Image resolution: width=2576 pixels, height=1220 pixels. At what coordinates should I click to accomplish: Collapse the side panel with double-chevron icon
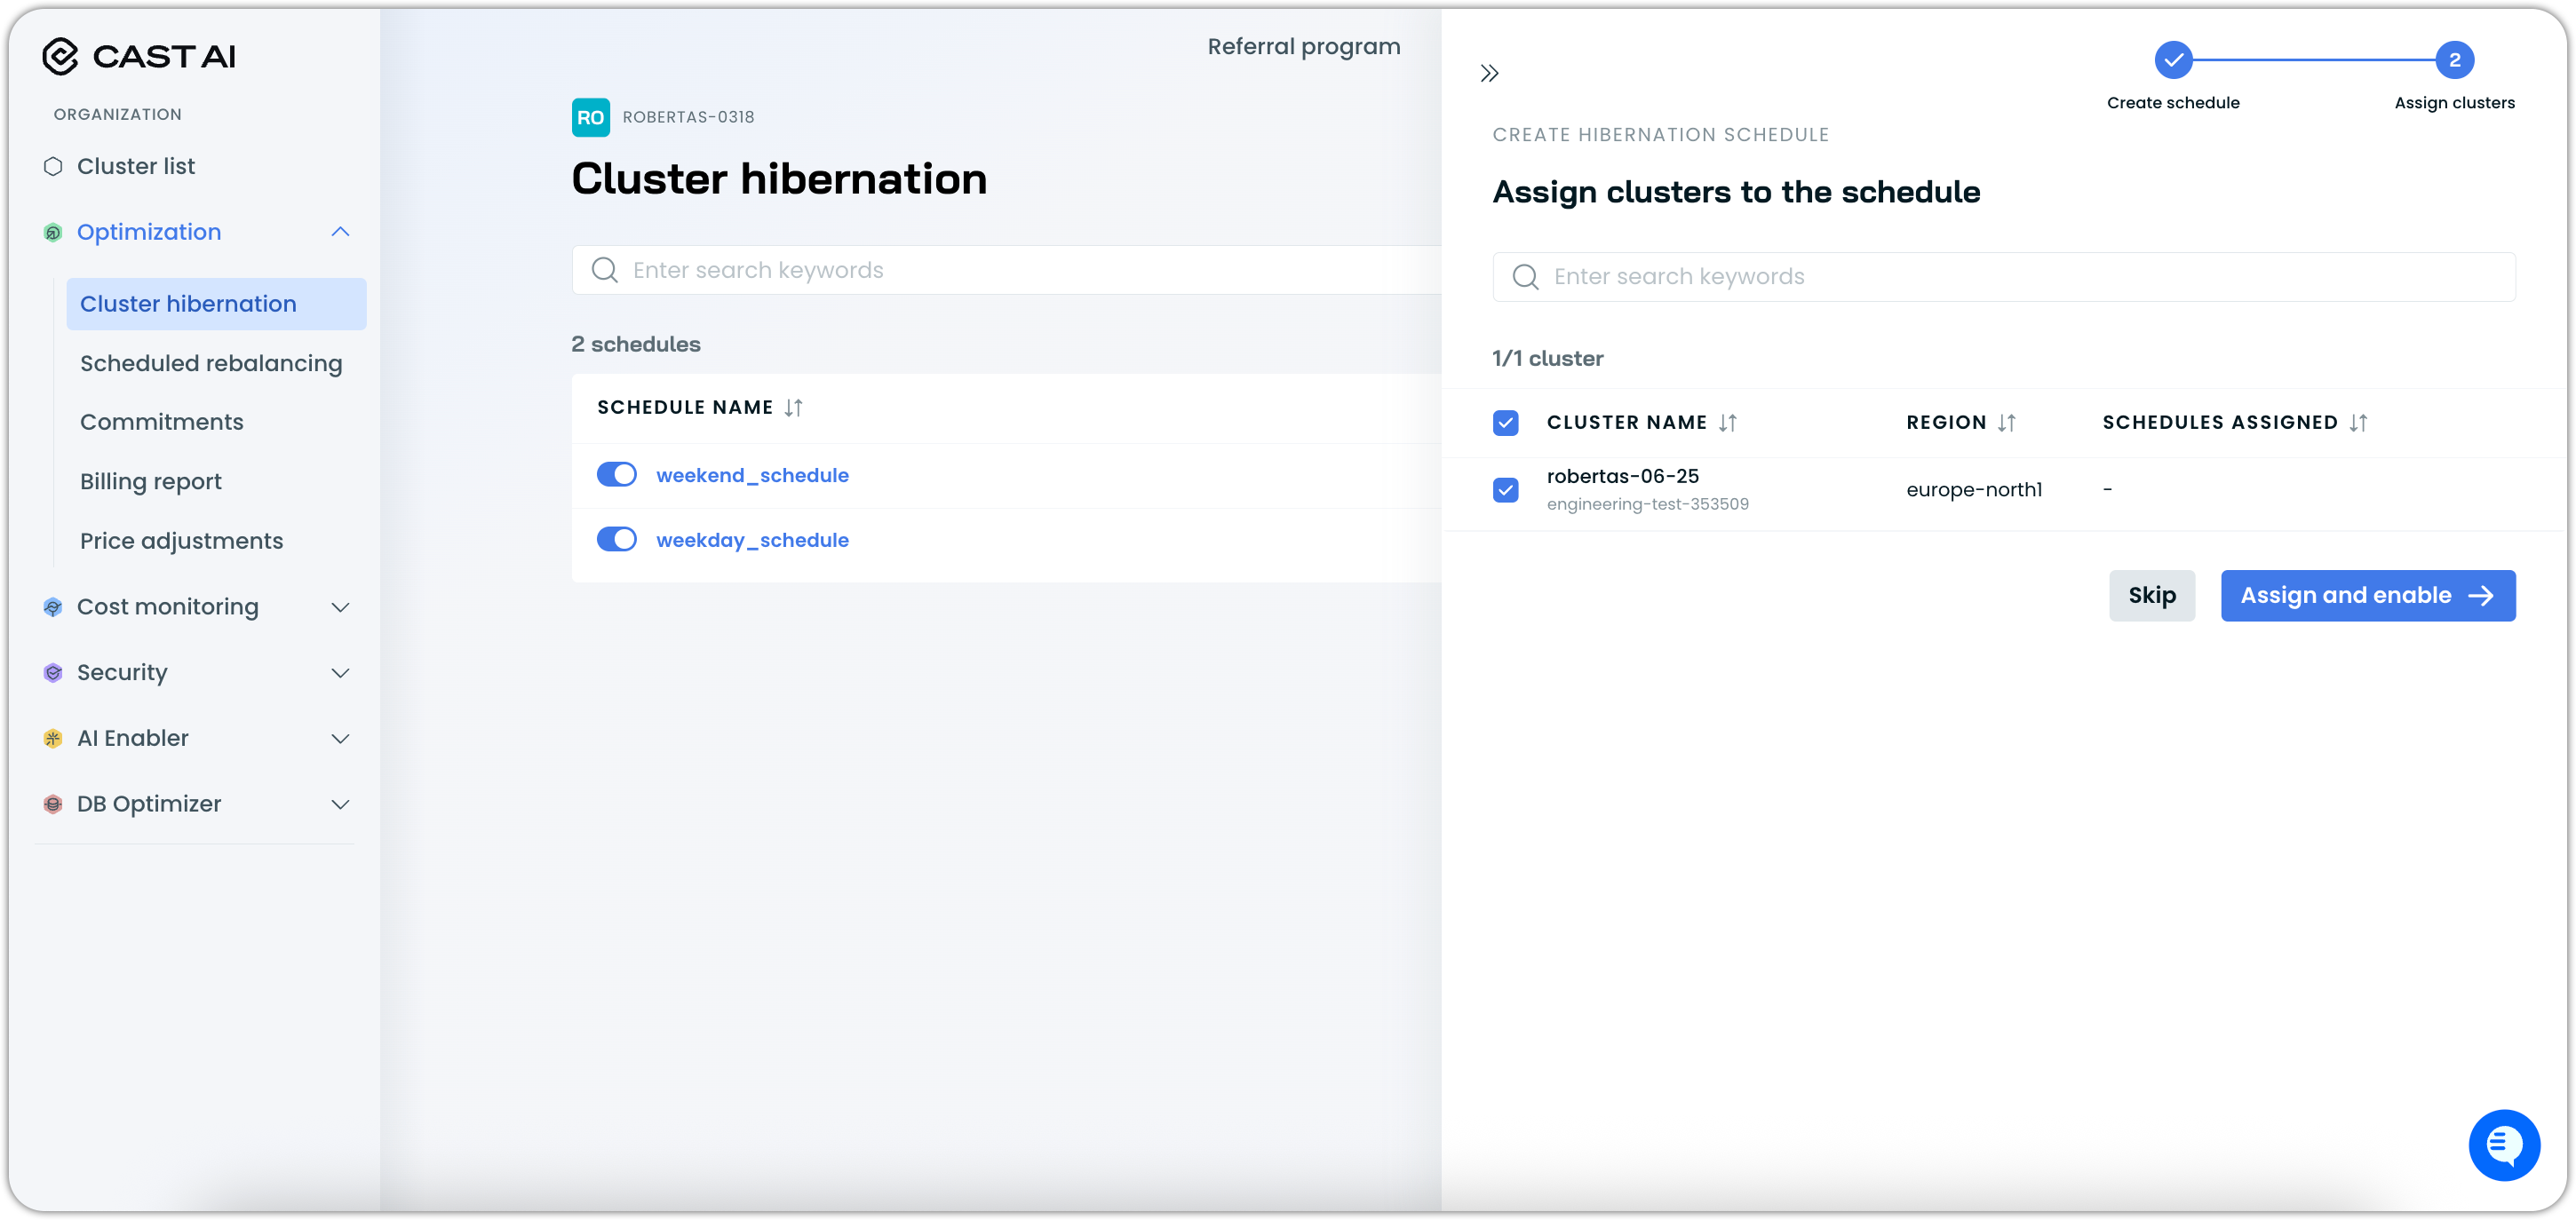[1489, 73]
